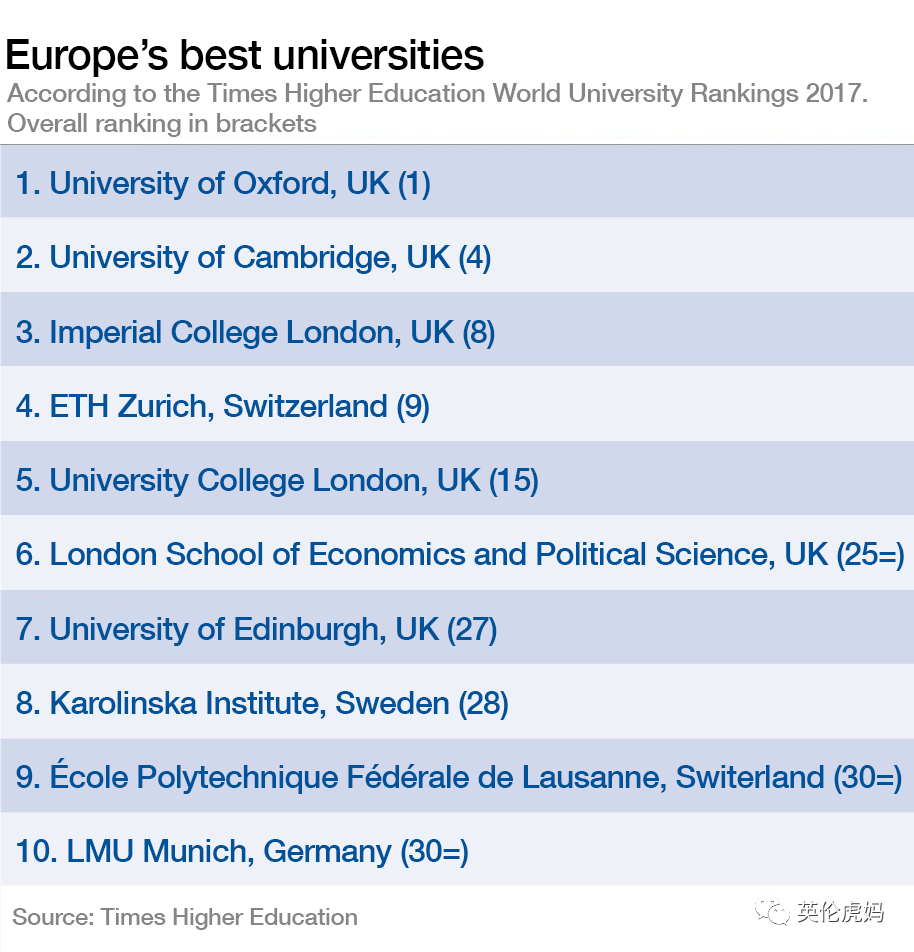Image resolution: width=914 pixels, height=952 pixels.
Task: Select the University of Edinburgh row
Action: click(457, 628)
